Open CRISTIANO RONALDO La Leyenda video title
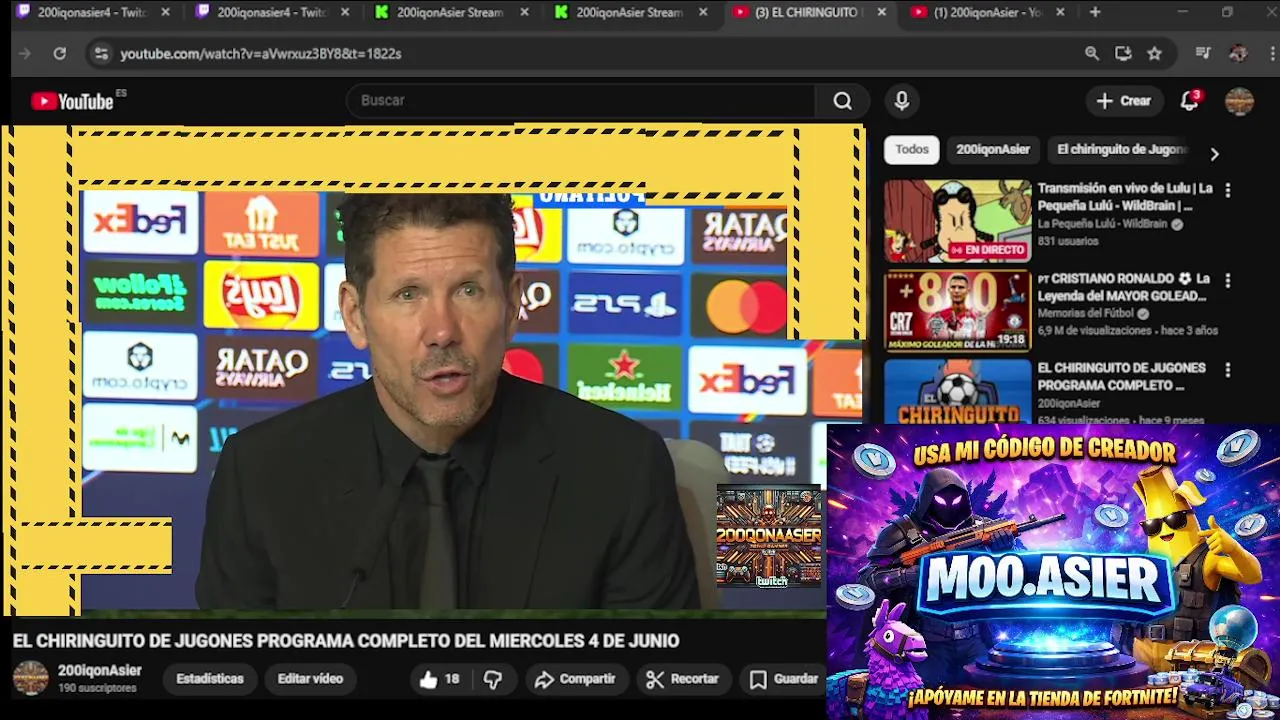Screen dimensions: 1280x720 point(1123,287)
